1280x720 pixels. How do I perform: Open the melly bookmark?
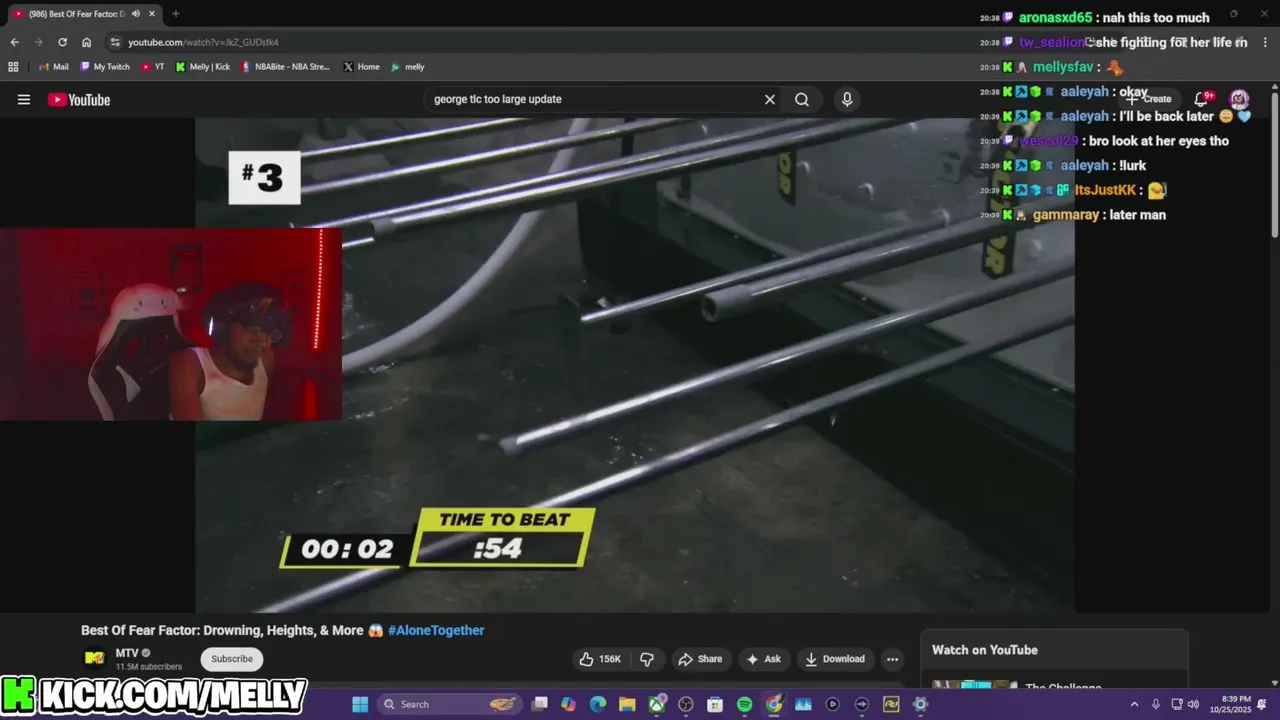click(408, 67)
